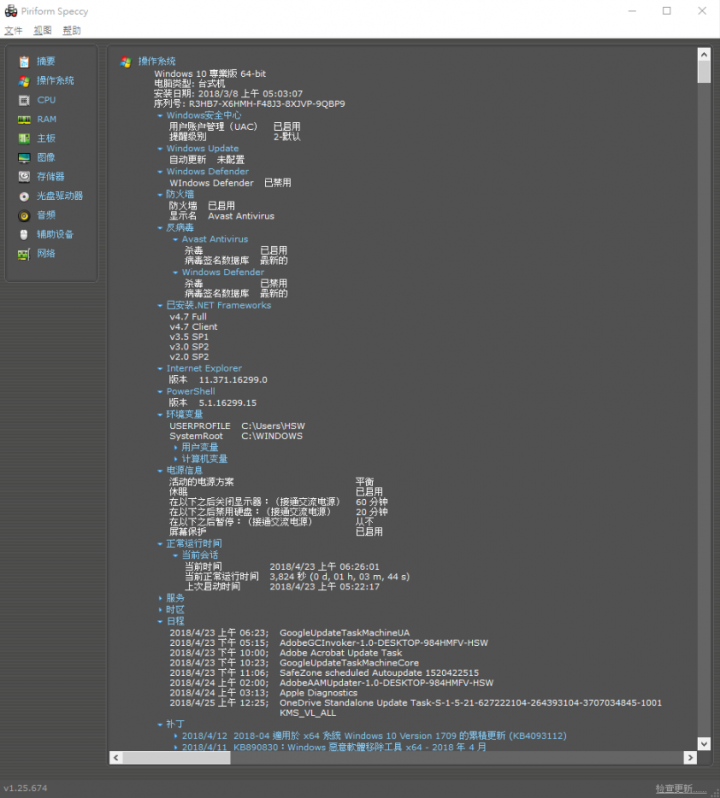Select the SafeZone scheduled Autoupdate row
The height and width of the screenshot is (798, 720).
pyautogui.click(x=324, y=673)
